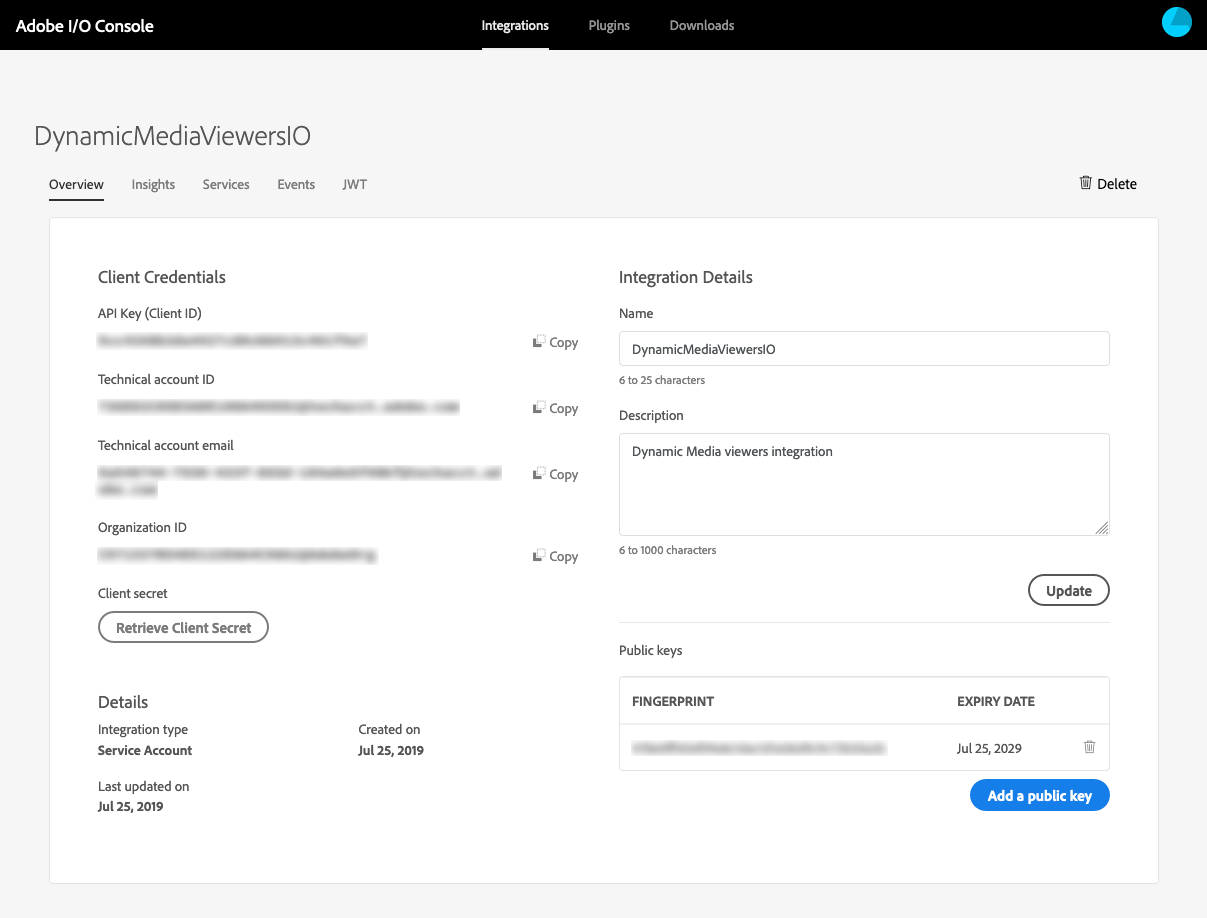The height and width of the screenshot is (918, 1207).
Task: Go to the Events tab
Action: point(296,184)
